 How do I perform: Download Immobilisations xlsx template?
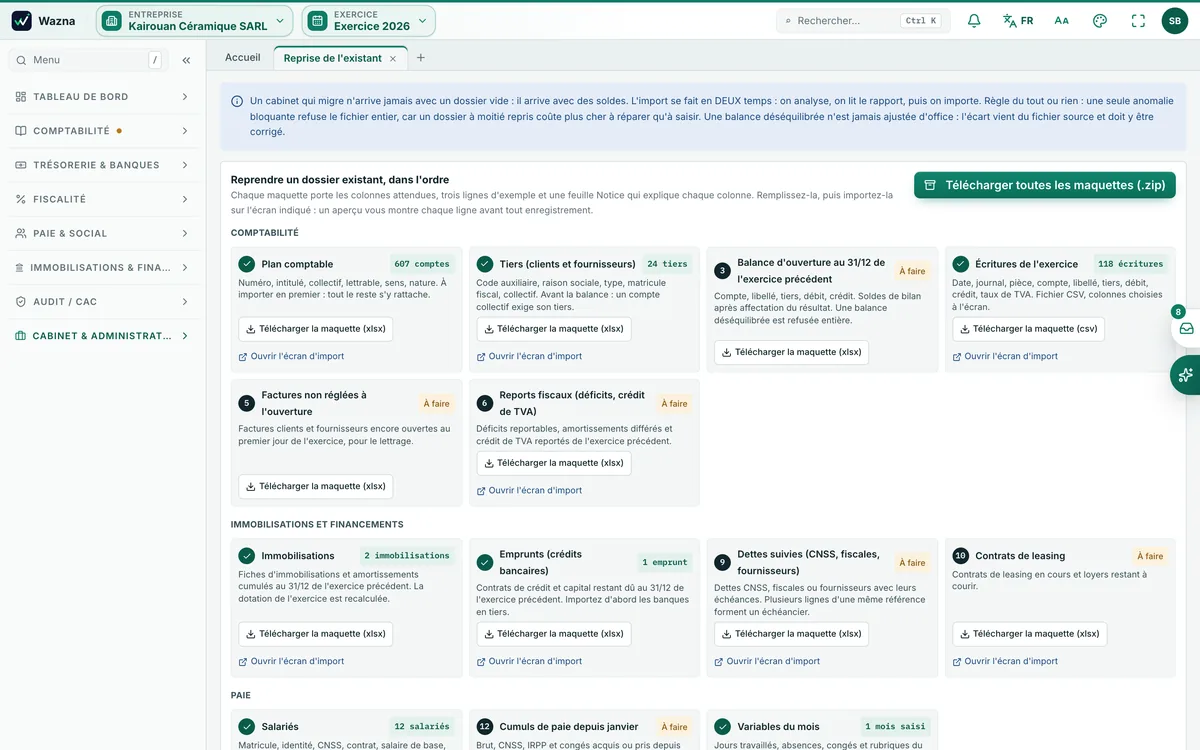316,634
